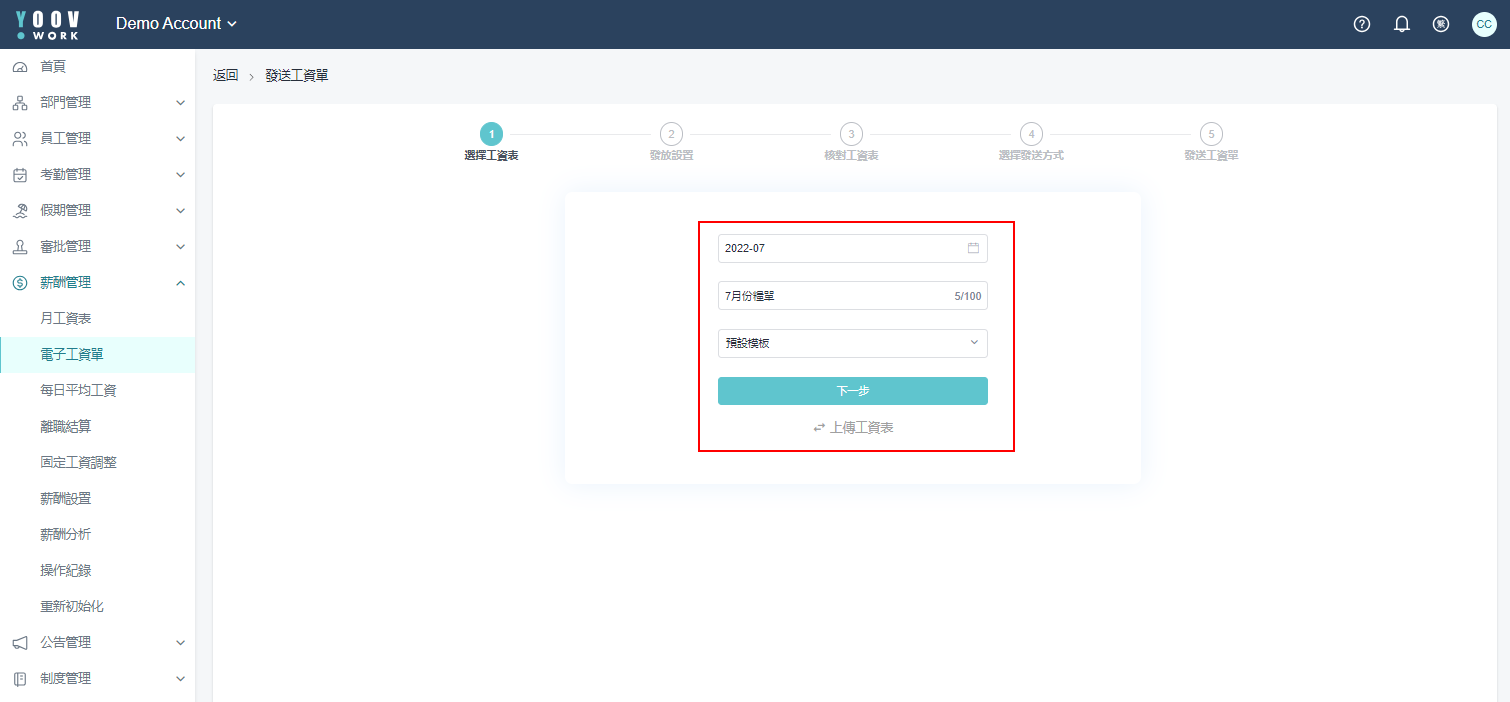Image resolution: width=1510 pixels, height=702 pixels.
Task: Click the 返回 breadcrumb link
Action: click(225, 76)
